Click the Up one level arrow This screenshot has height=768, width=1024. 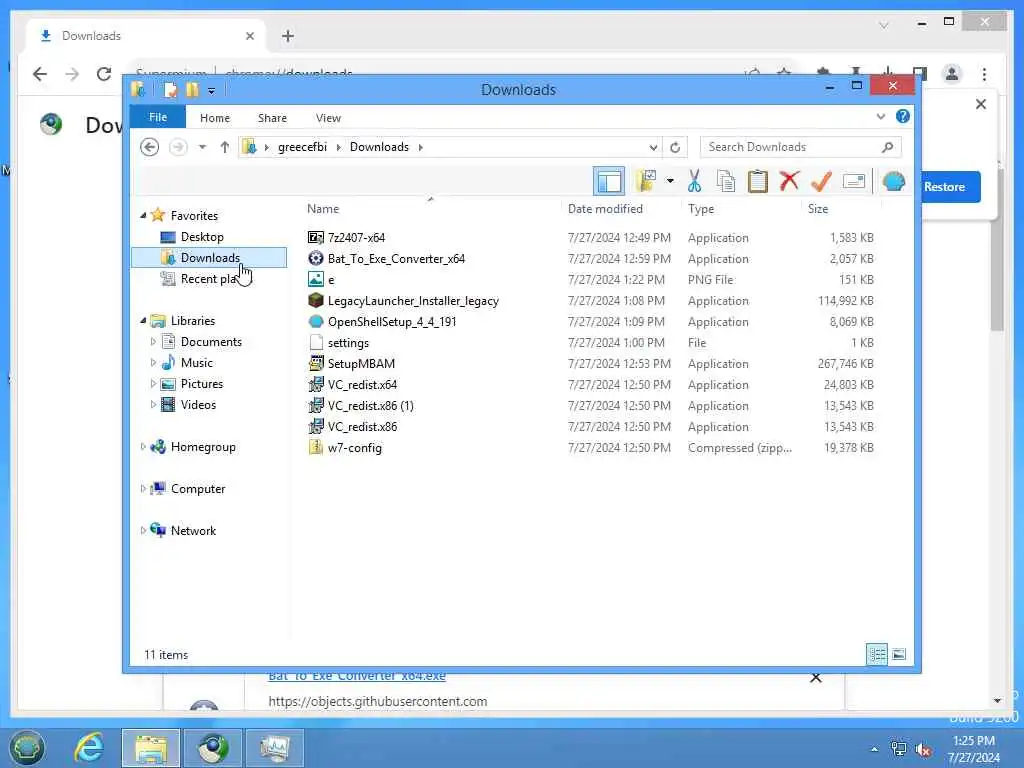click(225, 147)
